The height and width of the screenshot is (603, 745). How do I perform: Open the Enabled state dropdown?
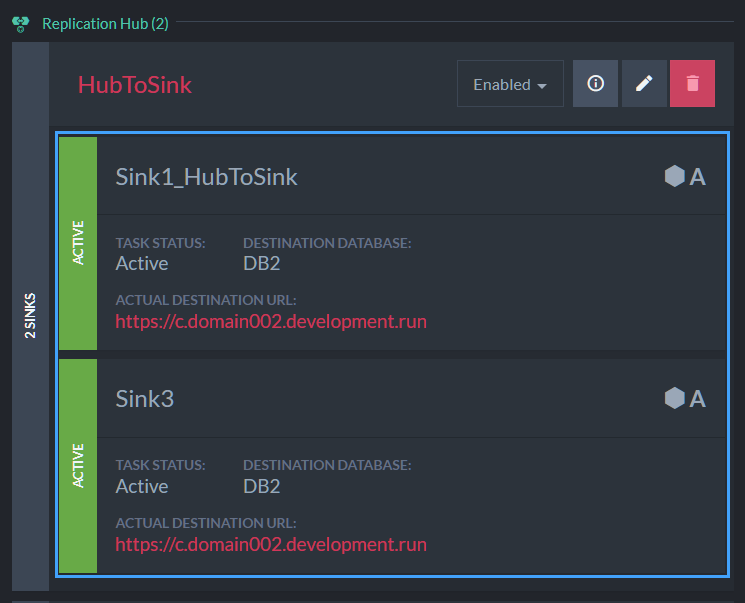tap(510, 84)
